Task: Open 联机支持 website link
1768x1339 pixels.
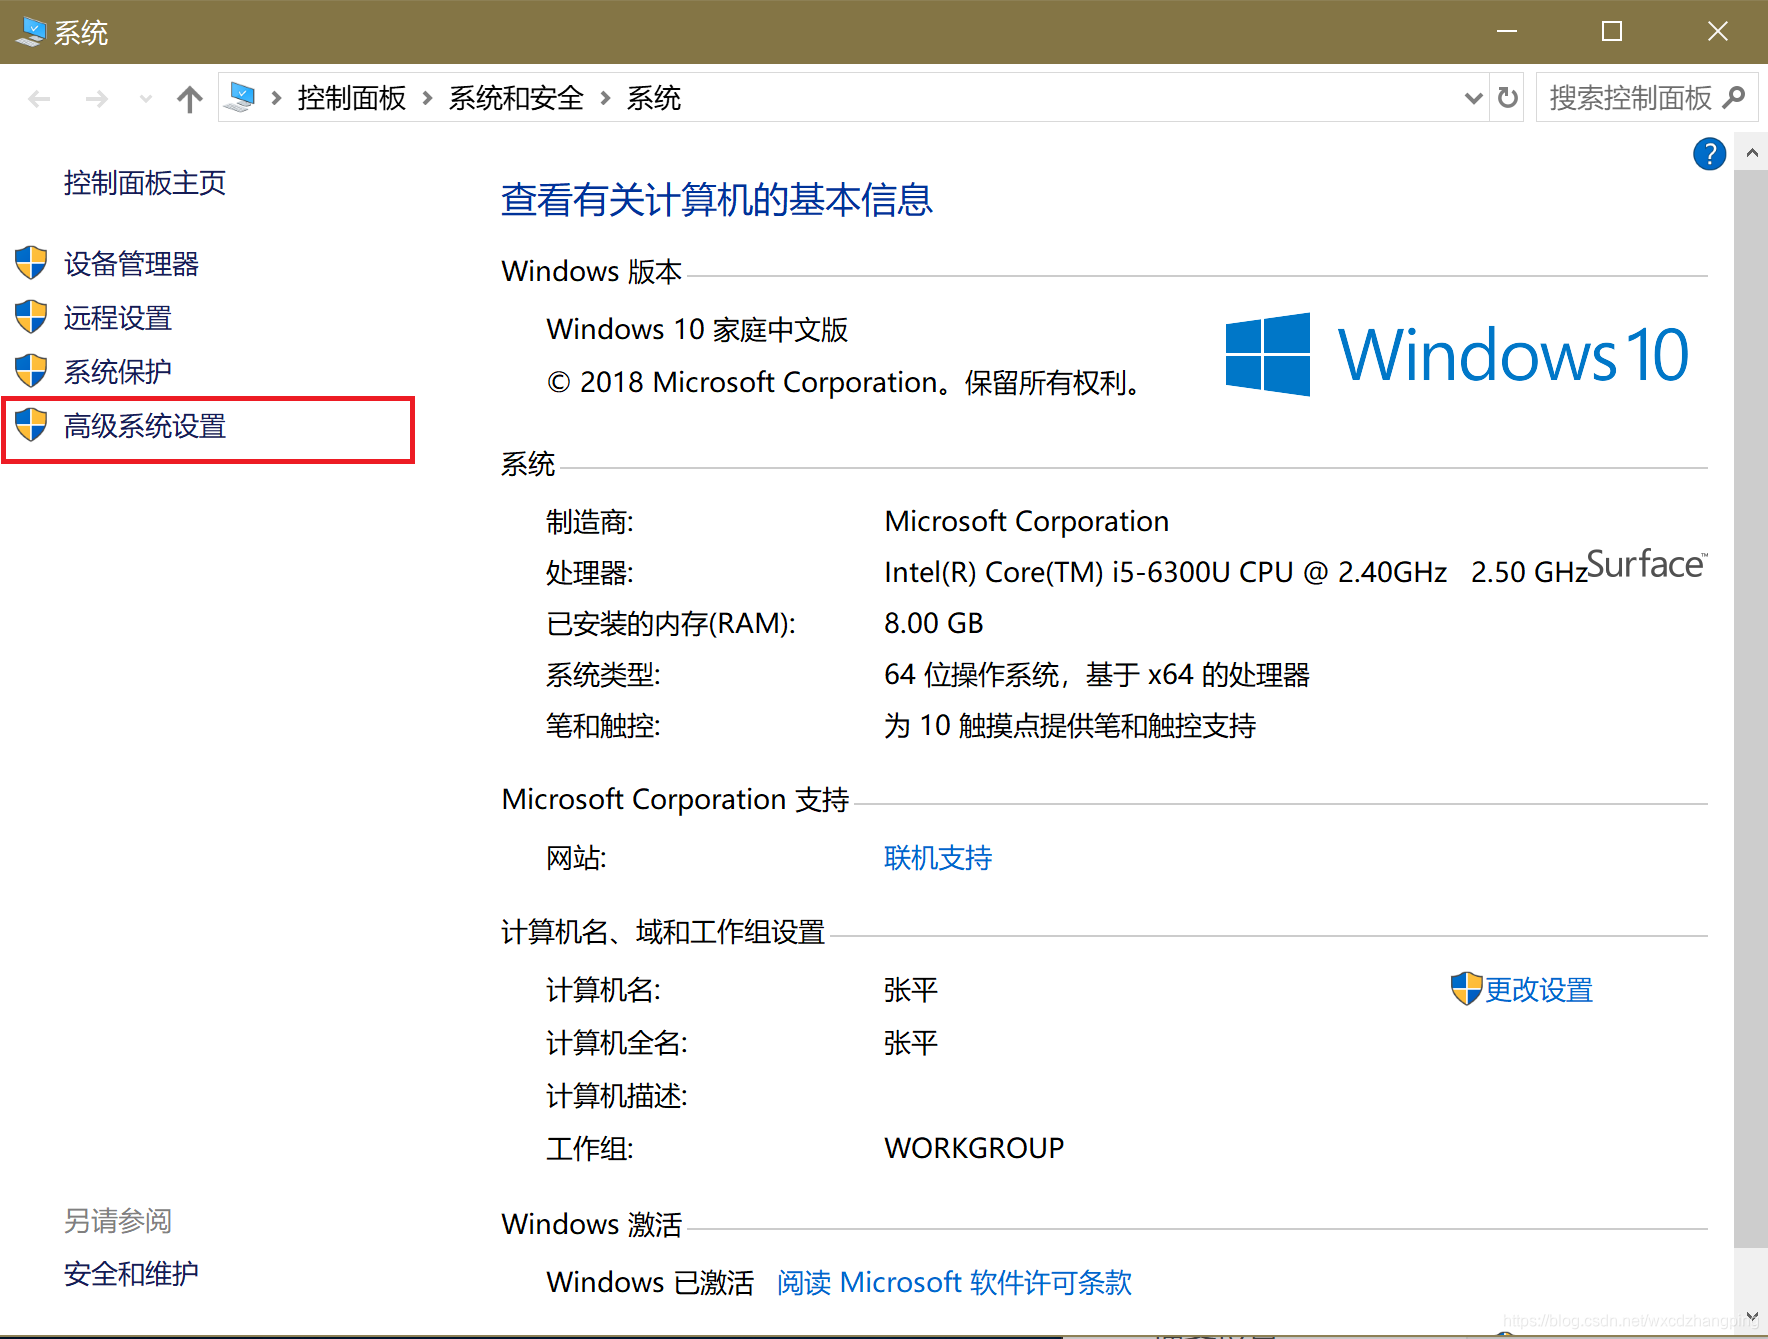Action: [938, 858]
